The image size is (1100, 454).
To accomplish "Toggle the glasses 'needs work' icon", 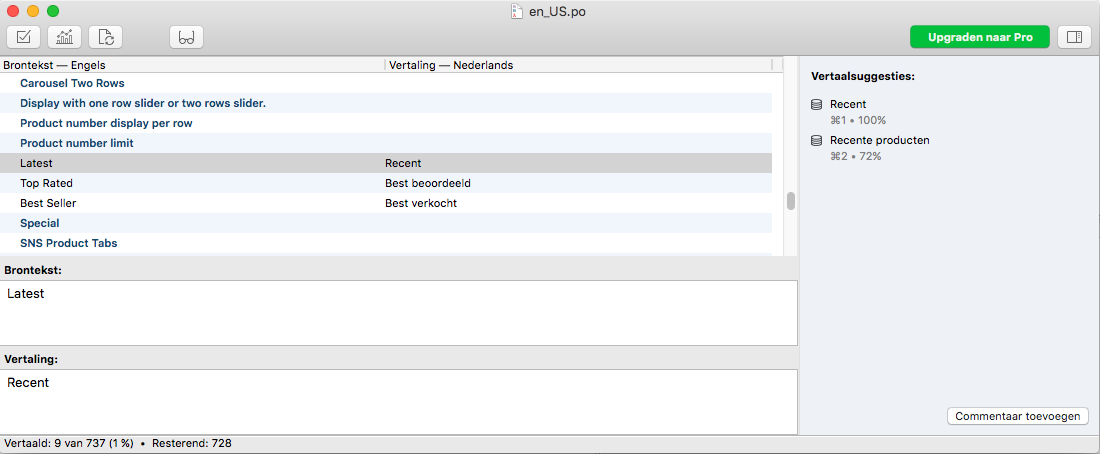I will (186, 37).
